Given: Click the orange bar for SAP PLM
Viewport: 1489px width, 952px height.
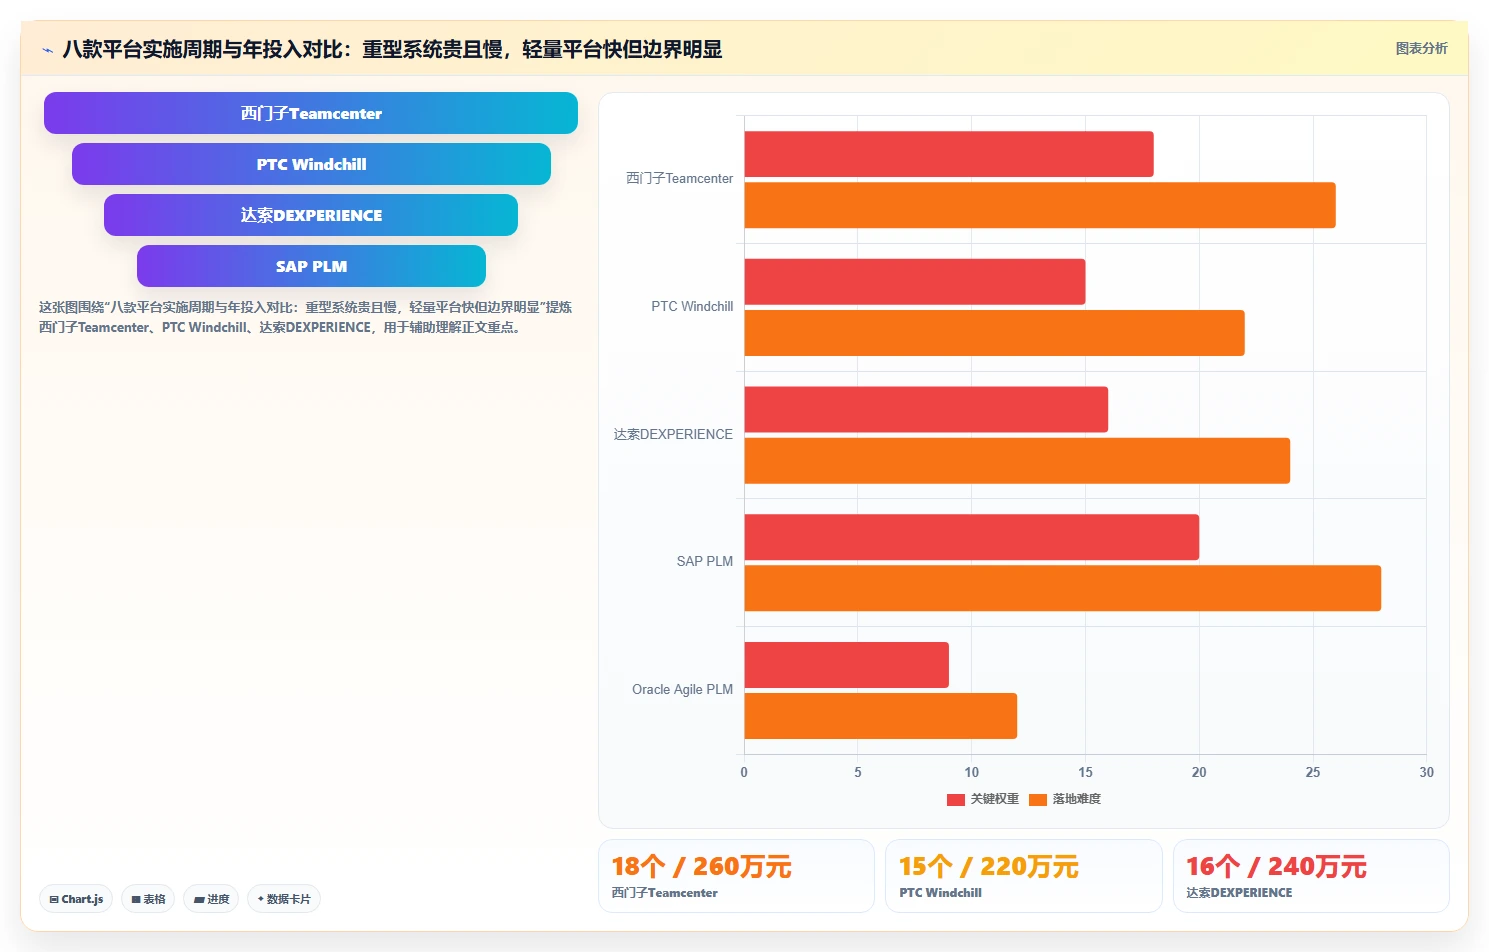Looking at the screenshot, I should pos(1063,588).
